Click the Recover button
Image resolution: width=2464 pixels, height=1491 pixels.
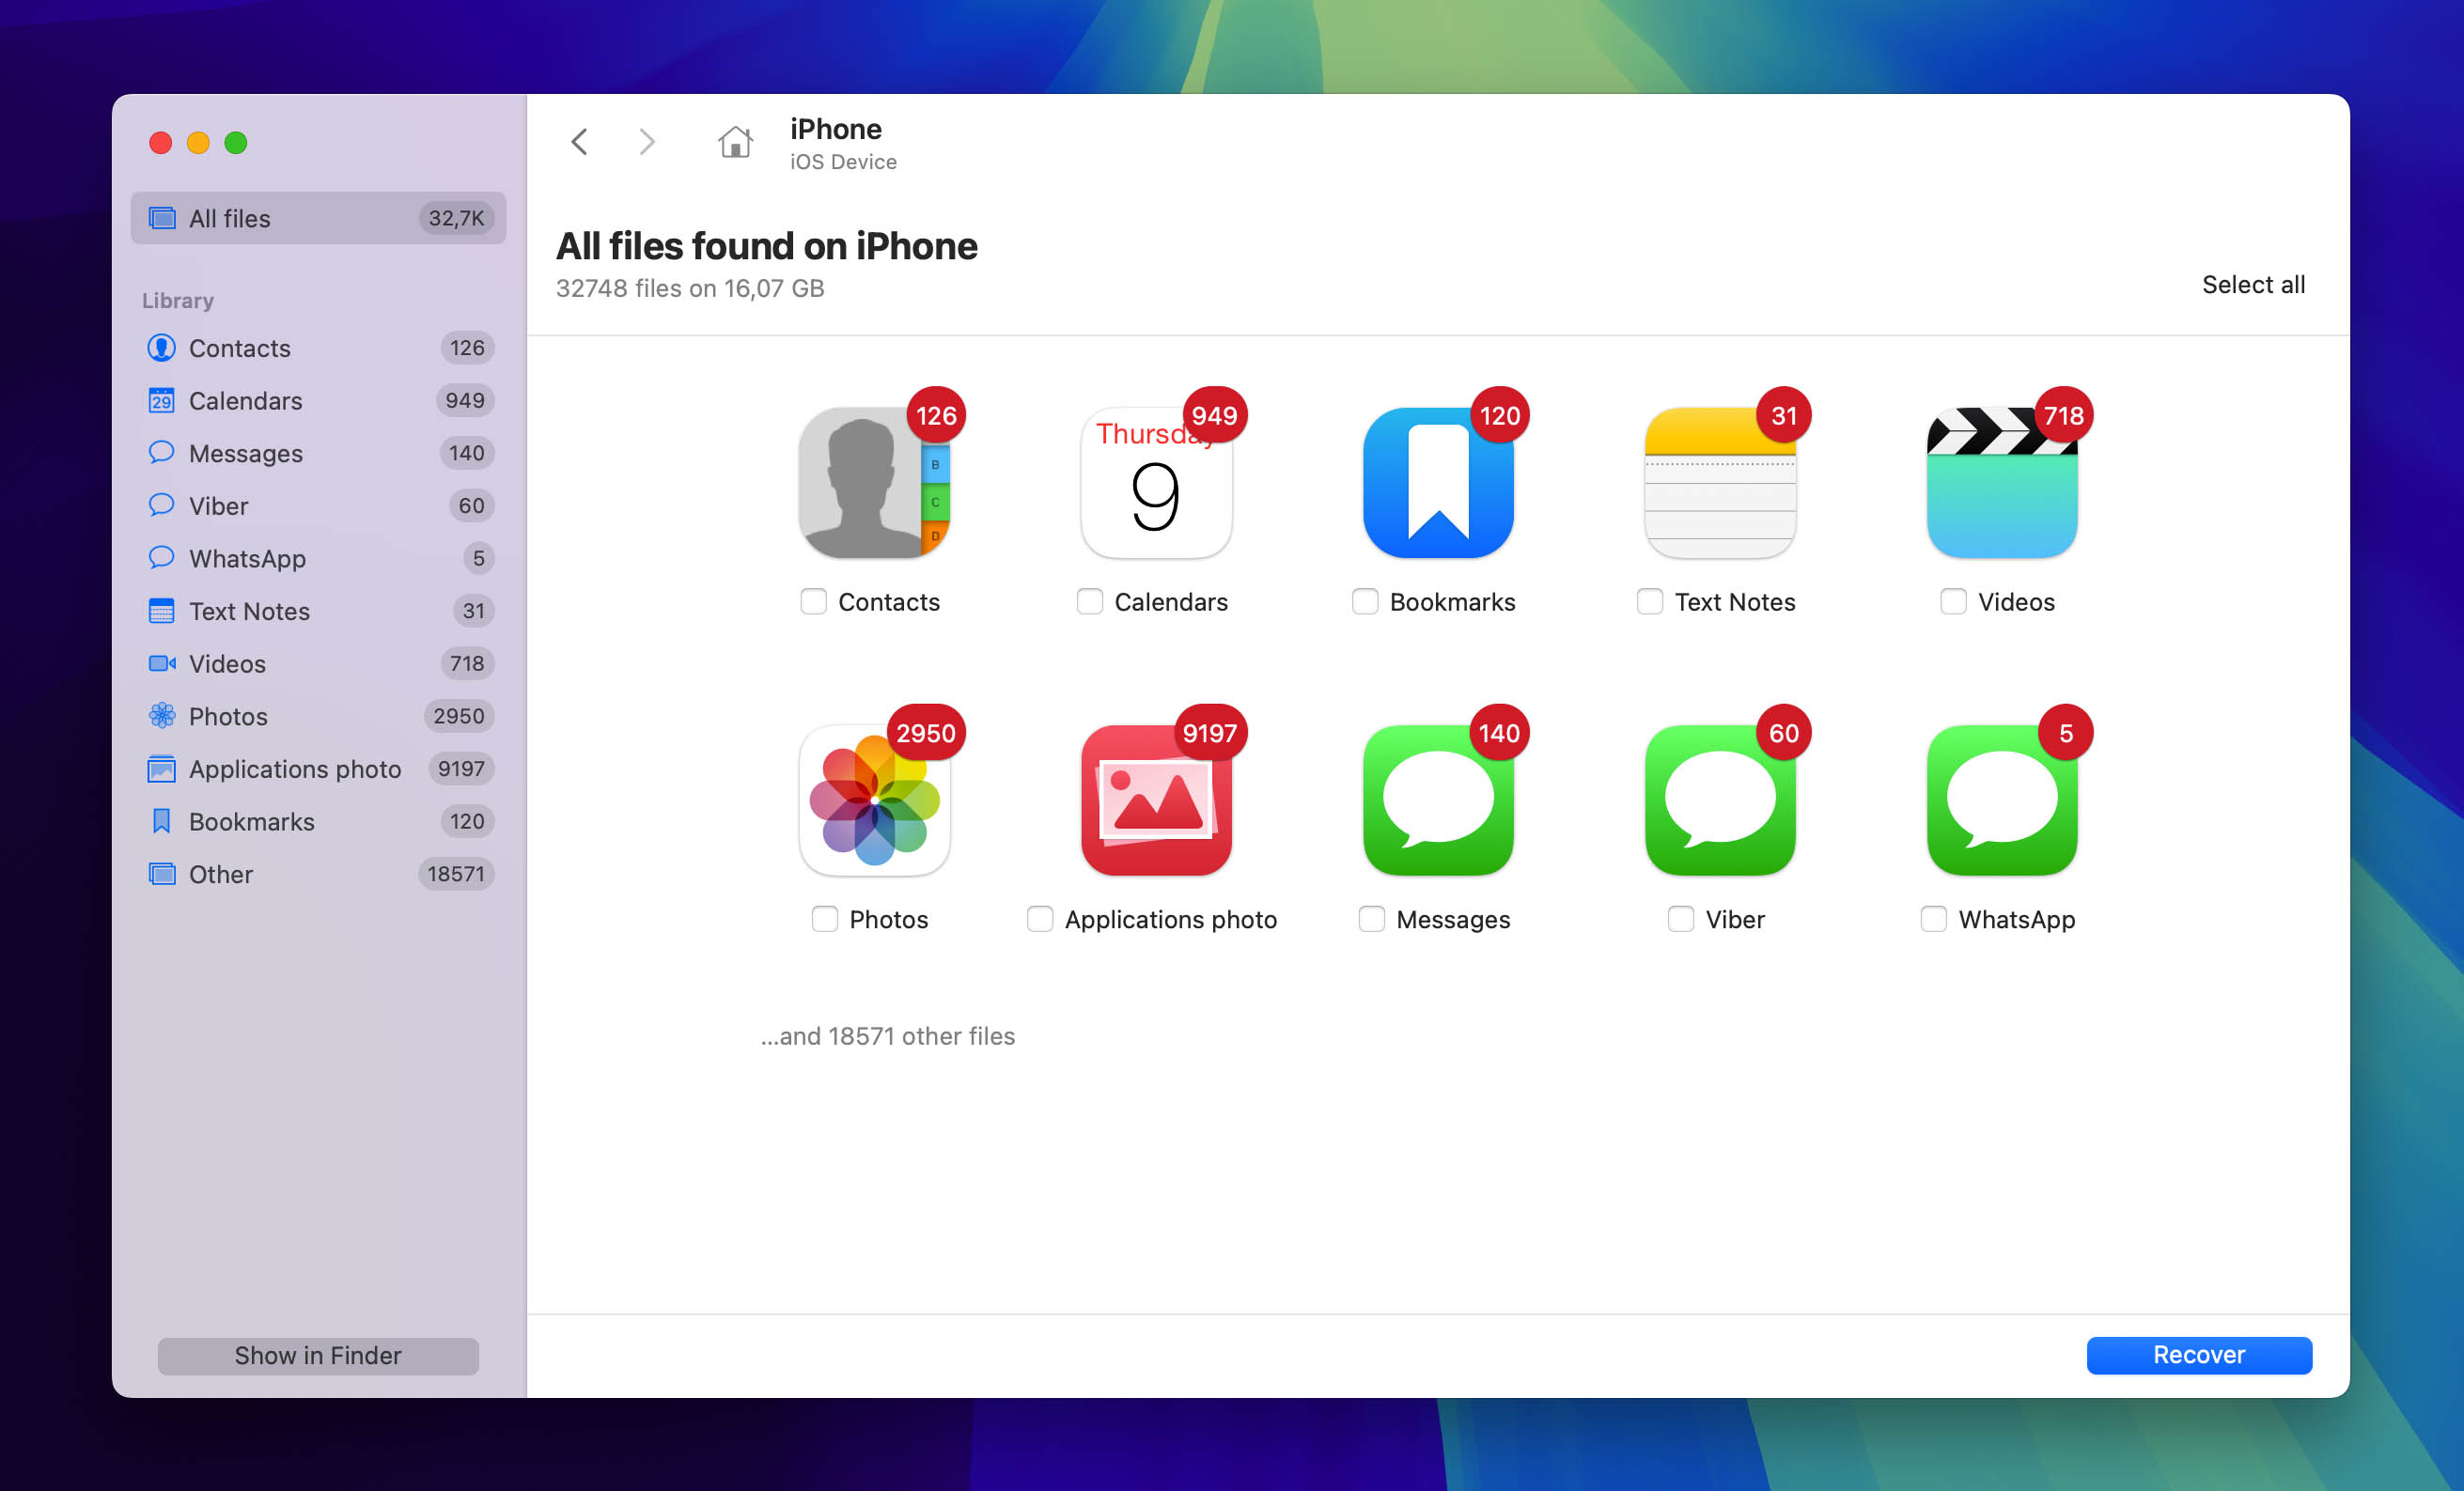click(x=2199, y=1355)
